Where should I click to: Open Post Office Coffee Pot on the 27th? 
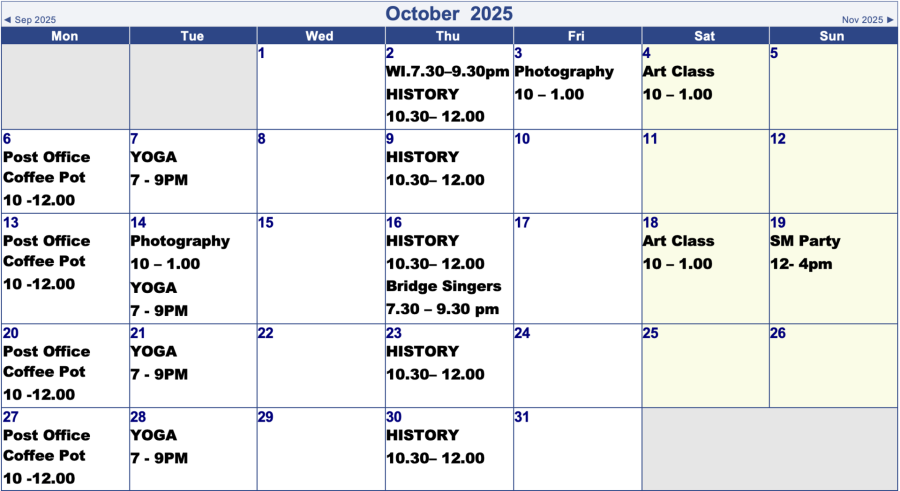[x=46, y=445]
